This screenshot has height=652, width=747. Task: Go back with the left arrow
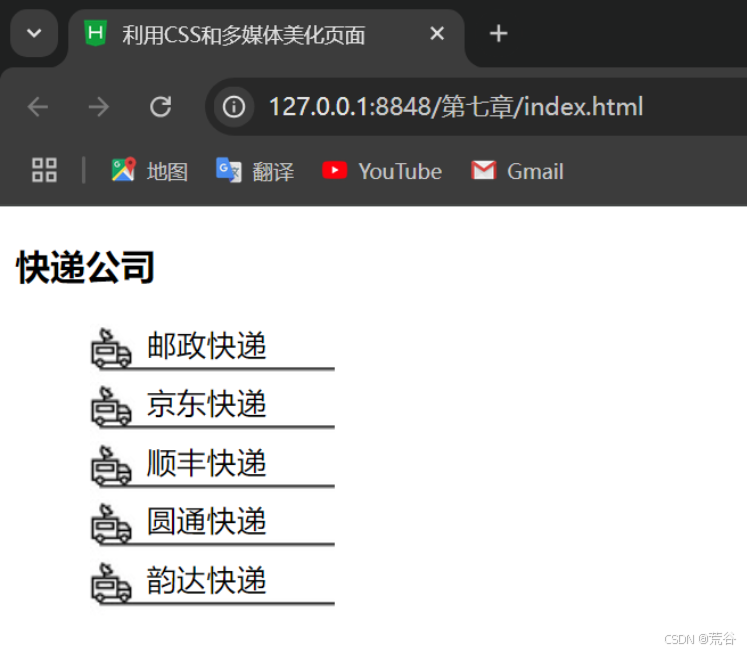38,107
